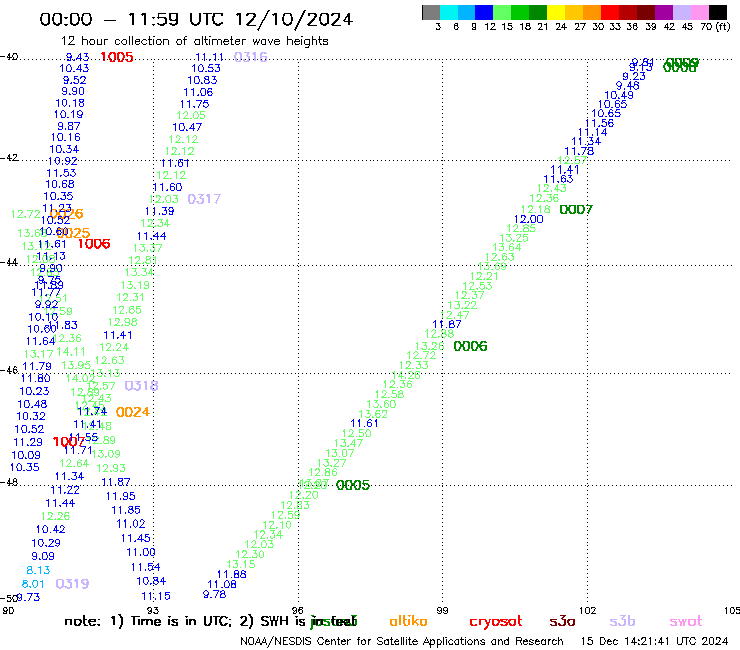Click the green jason track label 0005
This screenshot has height=650, width=740.
click(353, 485)
